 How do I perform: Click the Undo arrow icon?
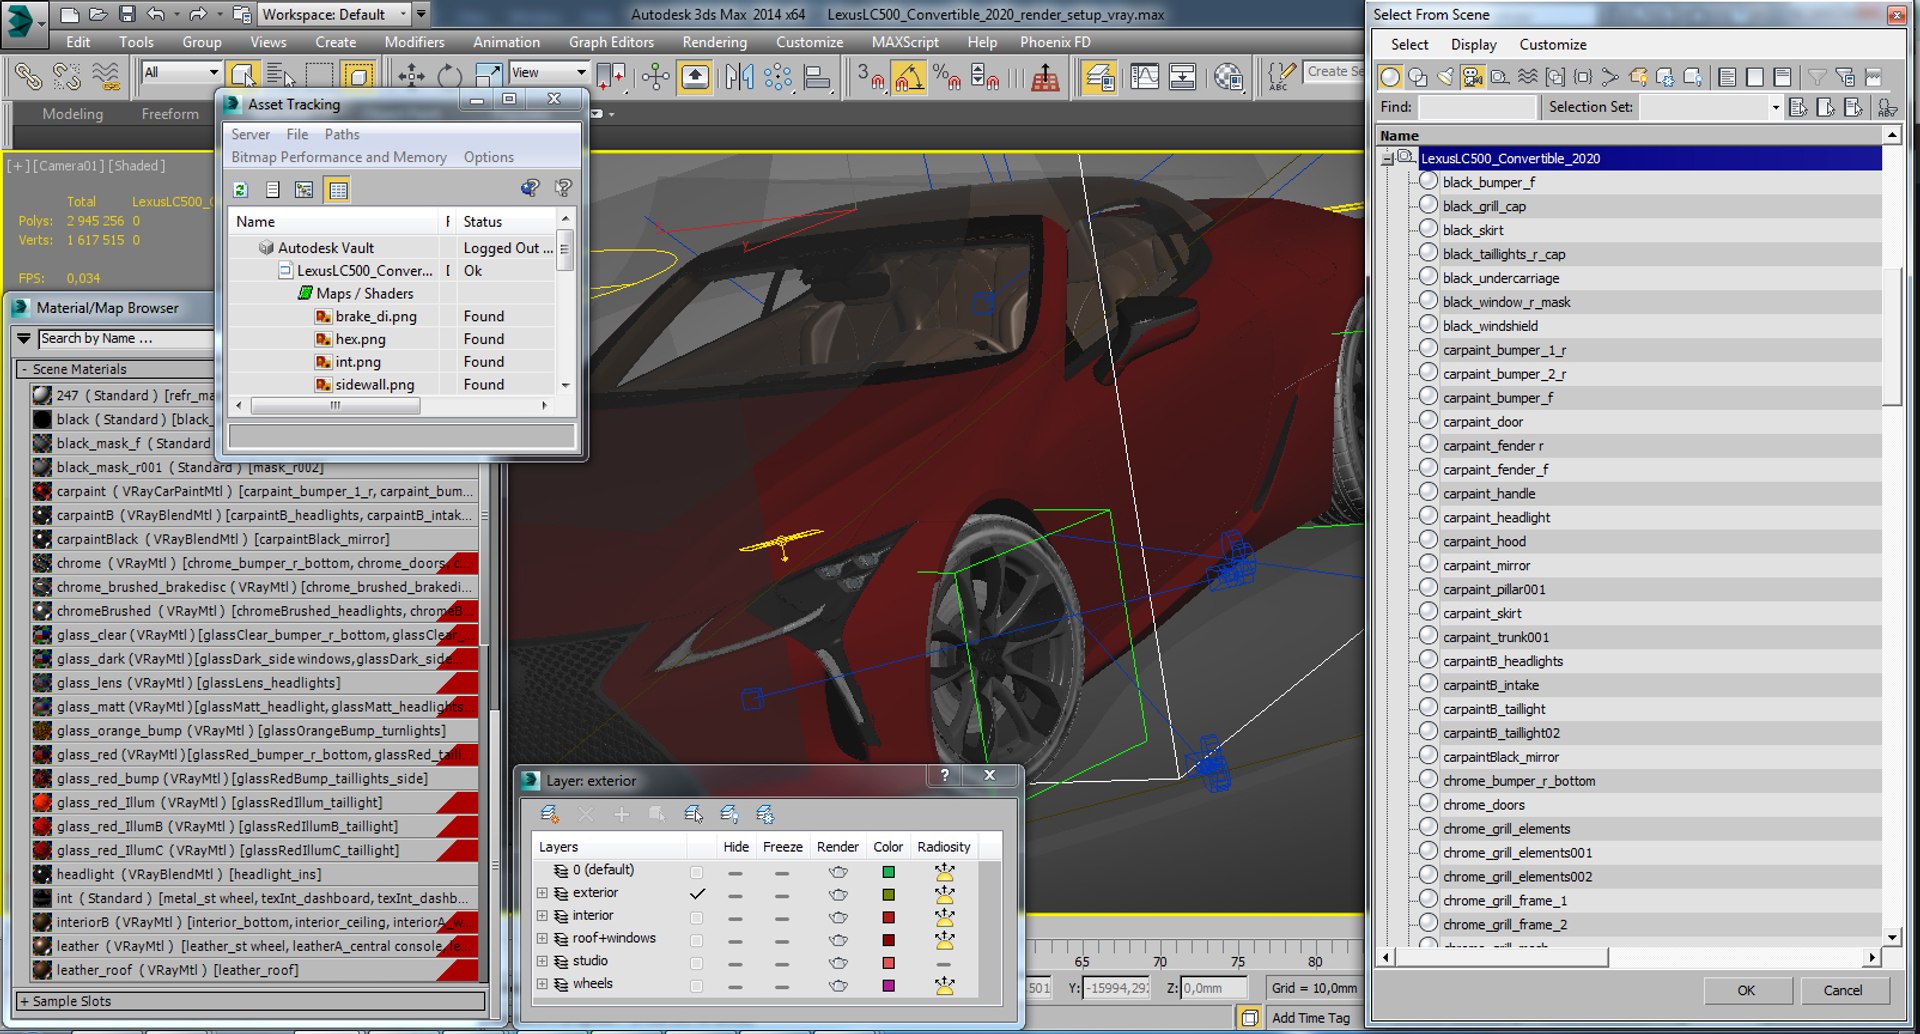click(x=155, y=14)
